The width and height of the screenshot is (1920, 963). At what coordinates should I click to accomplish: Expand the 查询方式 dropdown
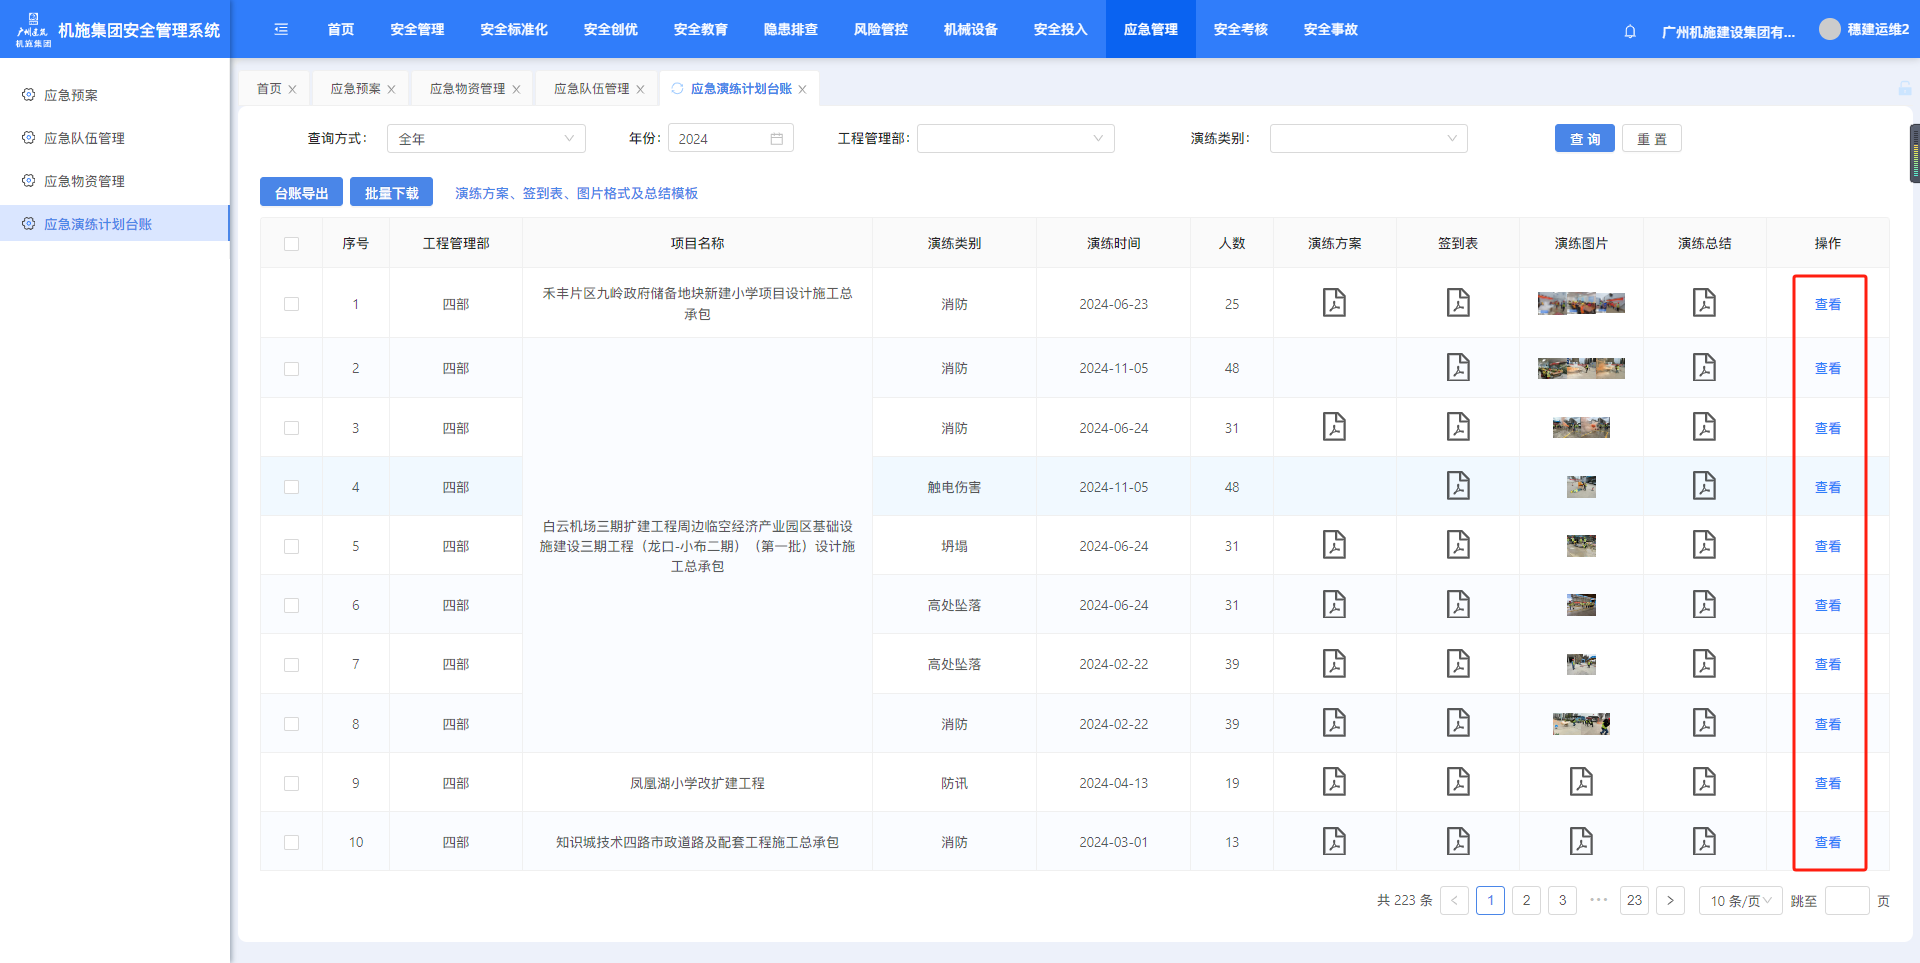[485, 139]
